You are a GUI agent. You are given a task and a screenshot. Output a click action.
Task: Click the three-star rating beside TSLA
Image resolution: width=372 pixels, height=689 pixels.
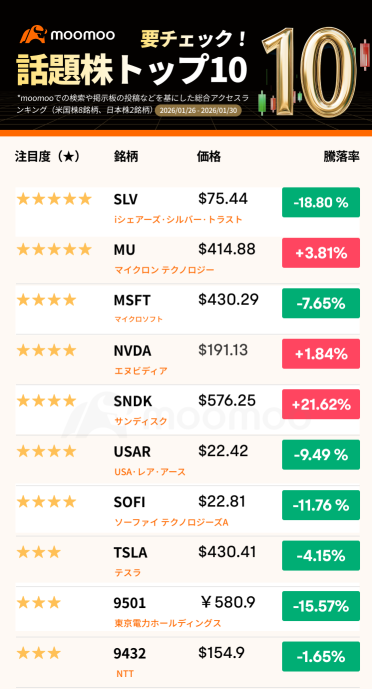pos(39,552)
